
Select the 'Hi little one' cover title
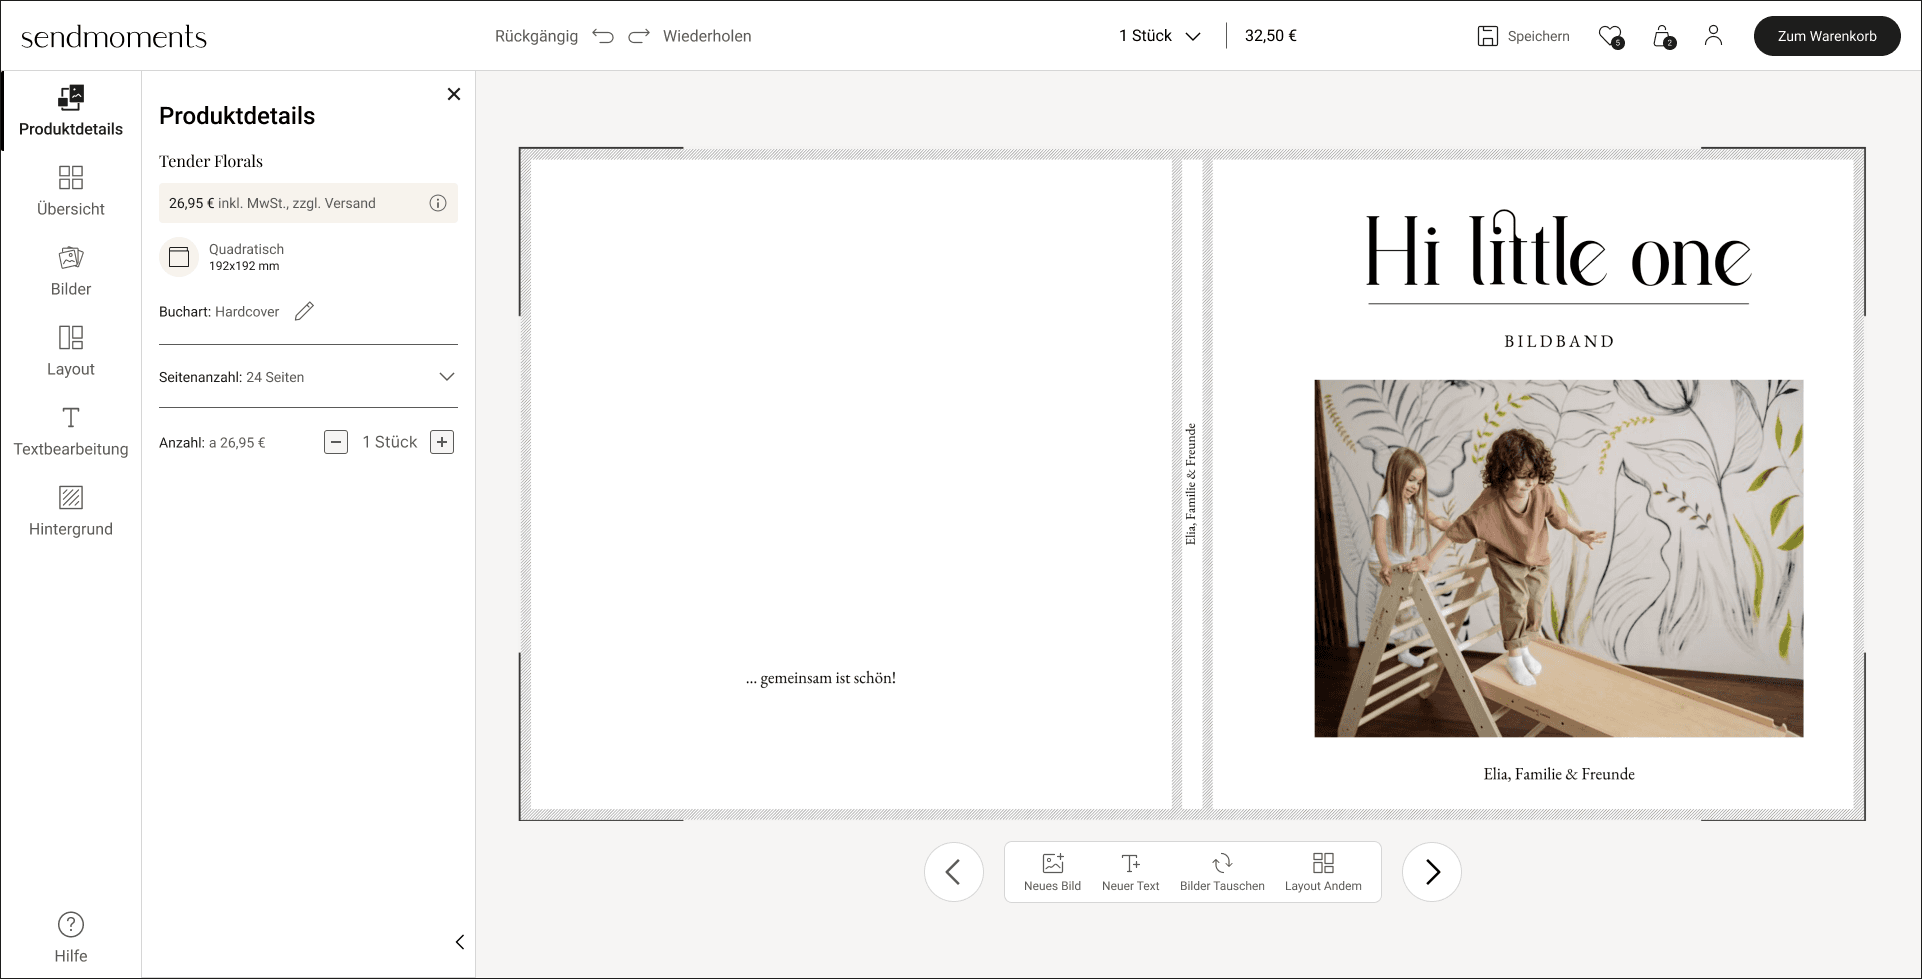[1559, 251]
